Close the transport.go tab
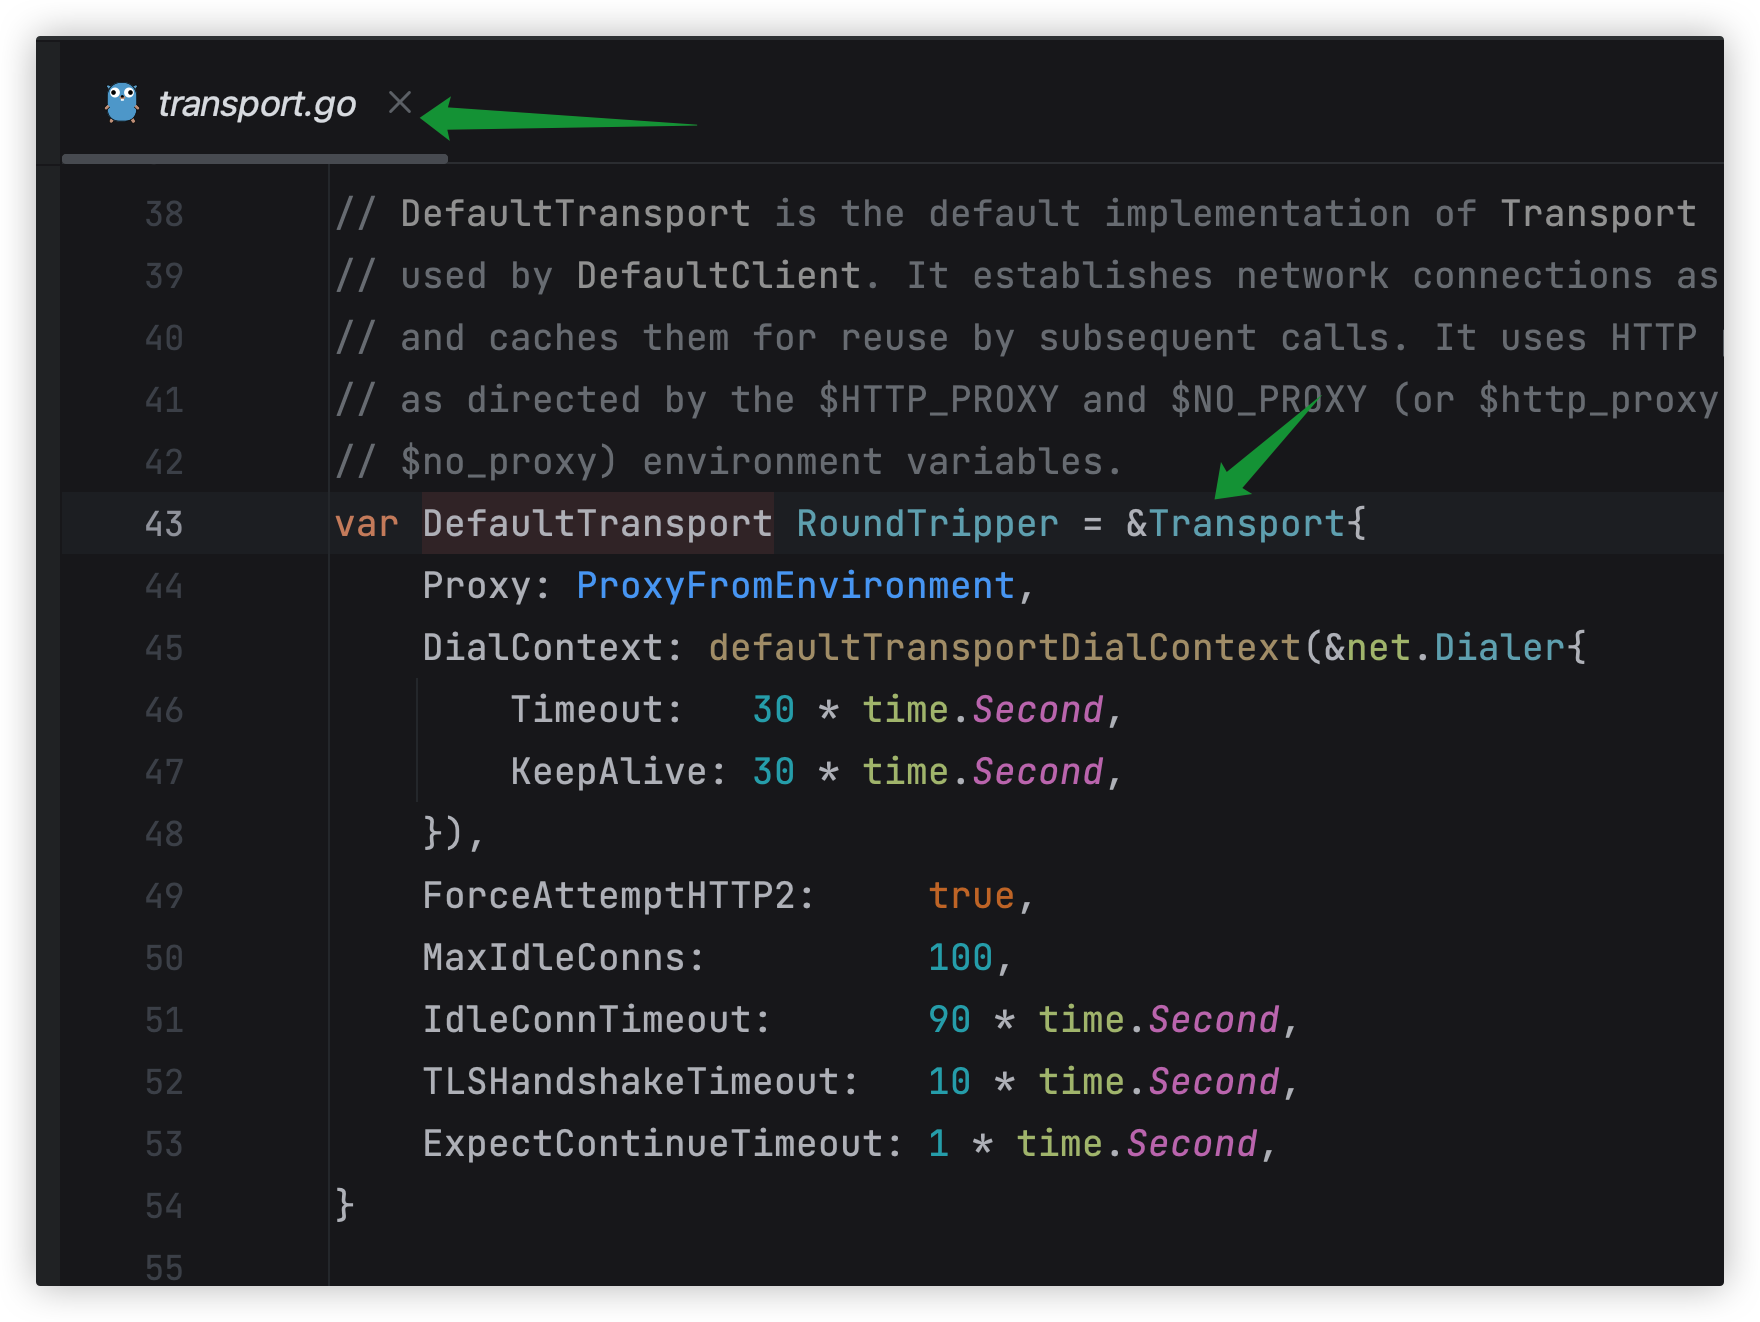 [400, 102]
